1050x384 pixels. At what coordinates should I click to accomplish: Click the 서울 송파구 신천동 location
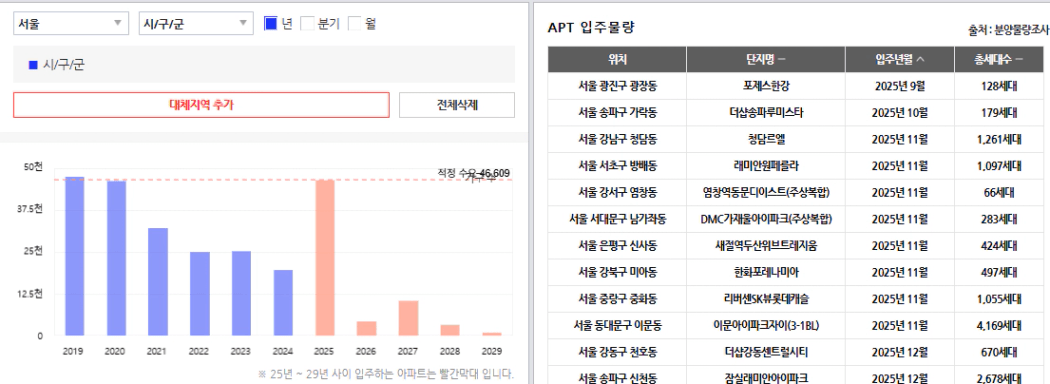617,378
